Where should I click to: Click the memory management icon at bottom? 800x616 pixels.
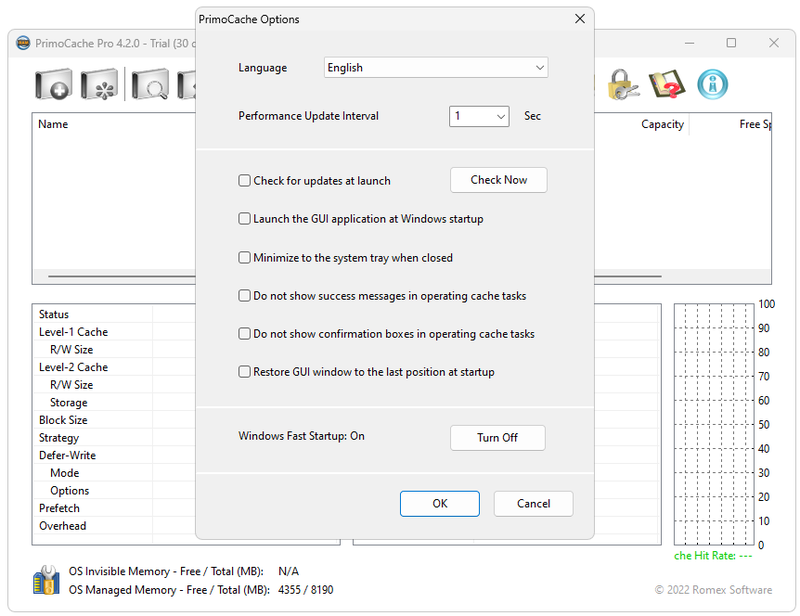46,580
